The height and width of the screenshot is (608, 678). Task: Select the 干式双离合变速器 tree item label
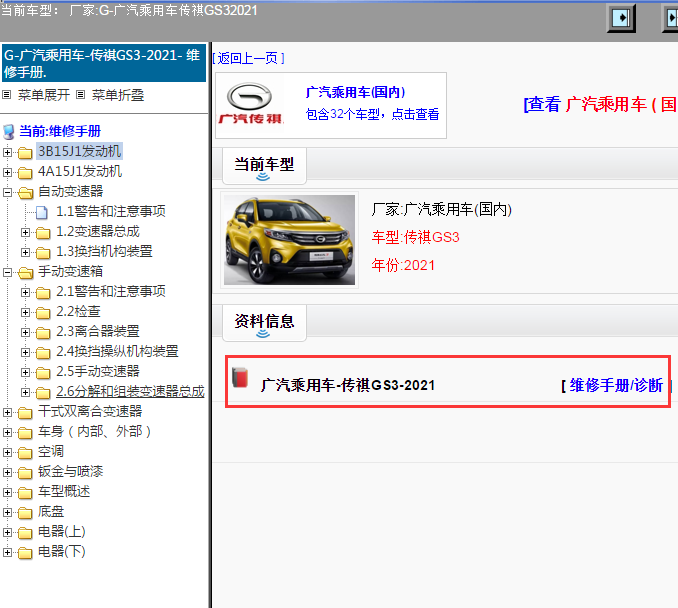pyautogui.click(x=90, y=411)
